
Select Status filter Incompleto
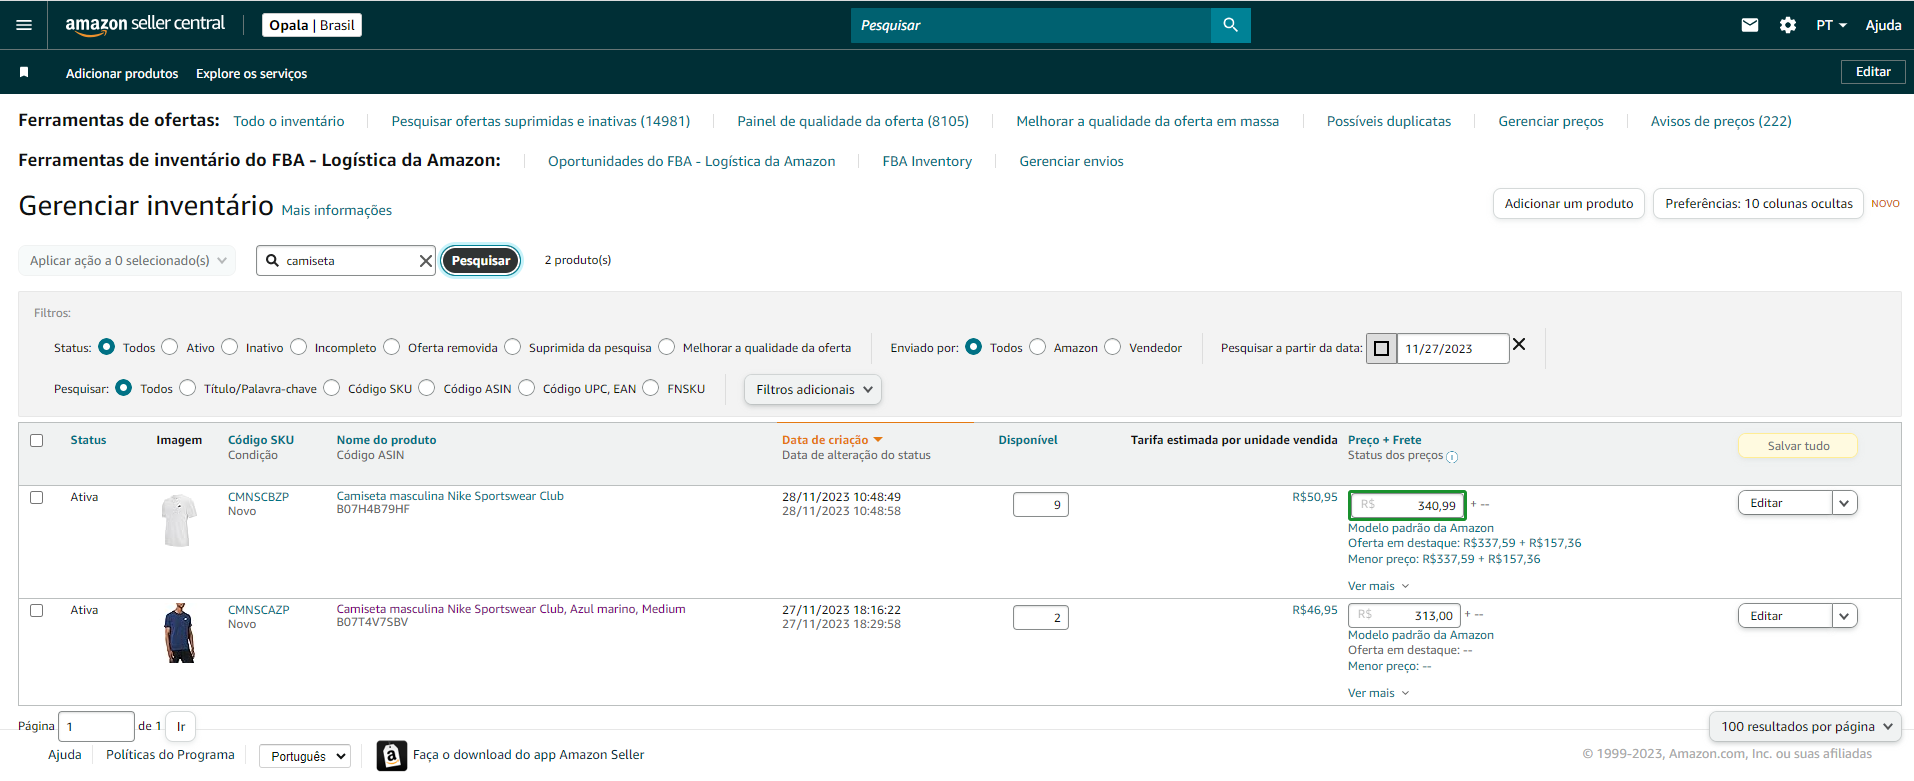pos(299,347)
